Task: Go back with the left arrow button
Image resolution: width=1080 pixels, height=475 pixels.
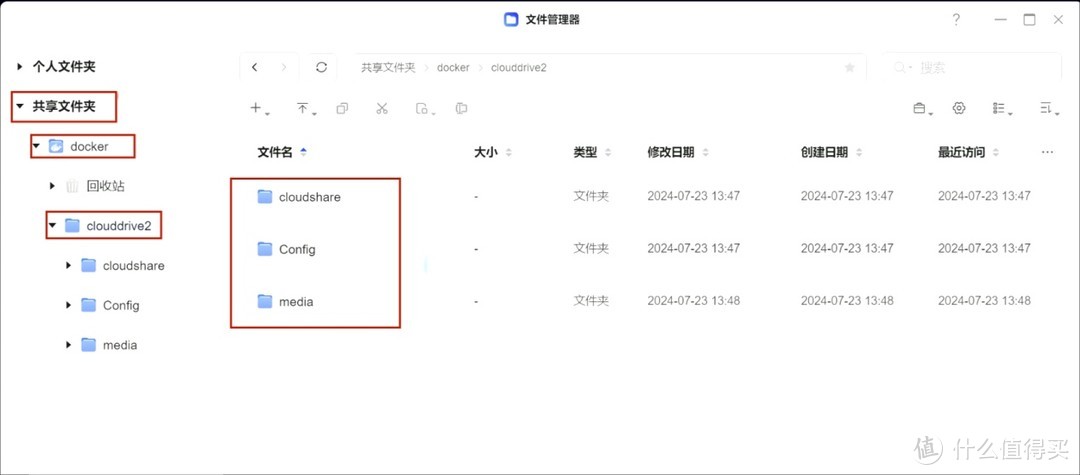Action: click(255, 67)
